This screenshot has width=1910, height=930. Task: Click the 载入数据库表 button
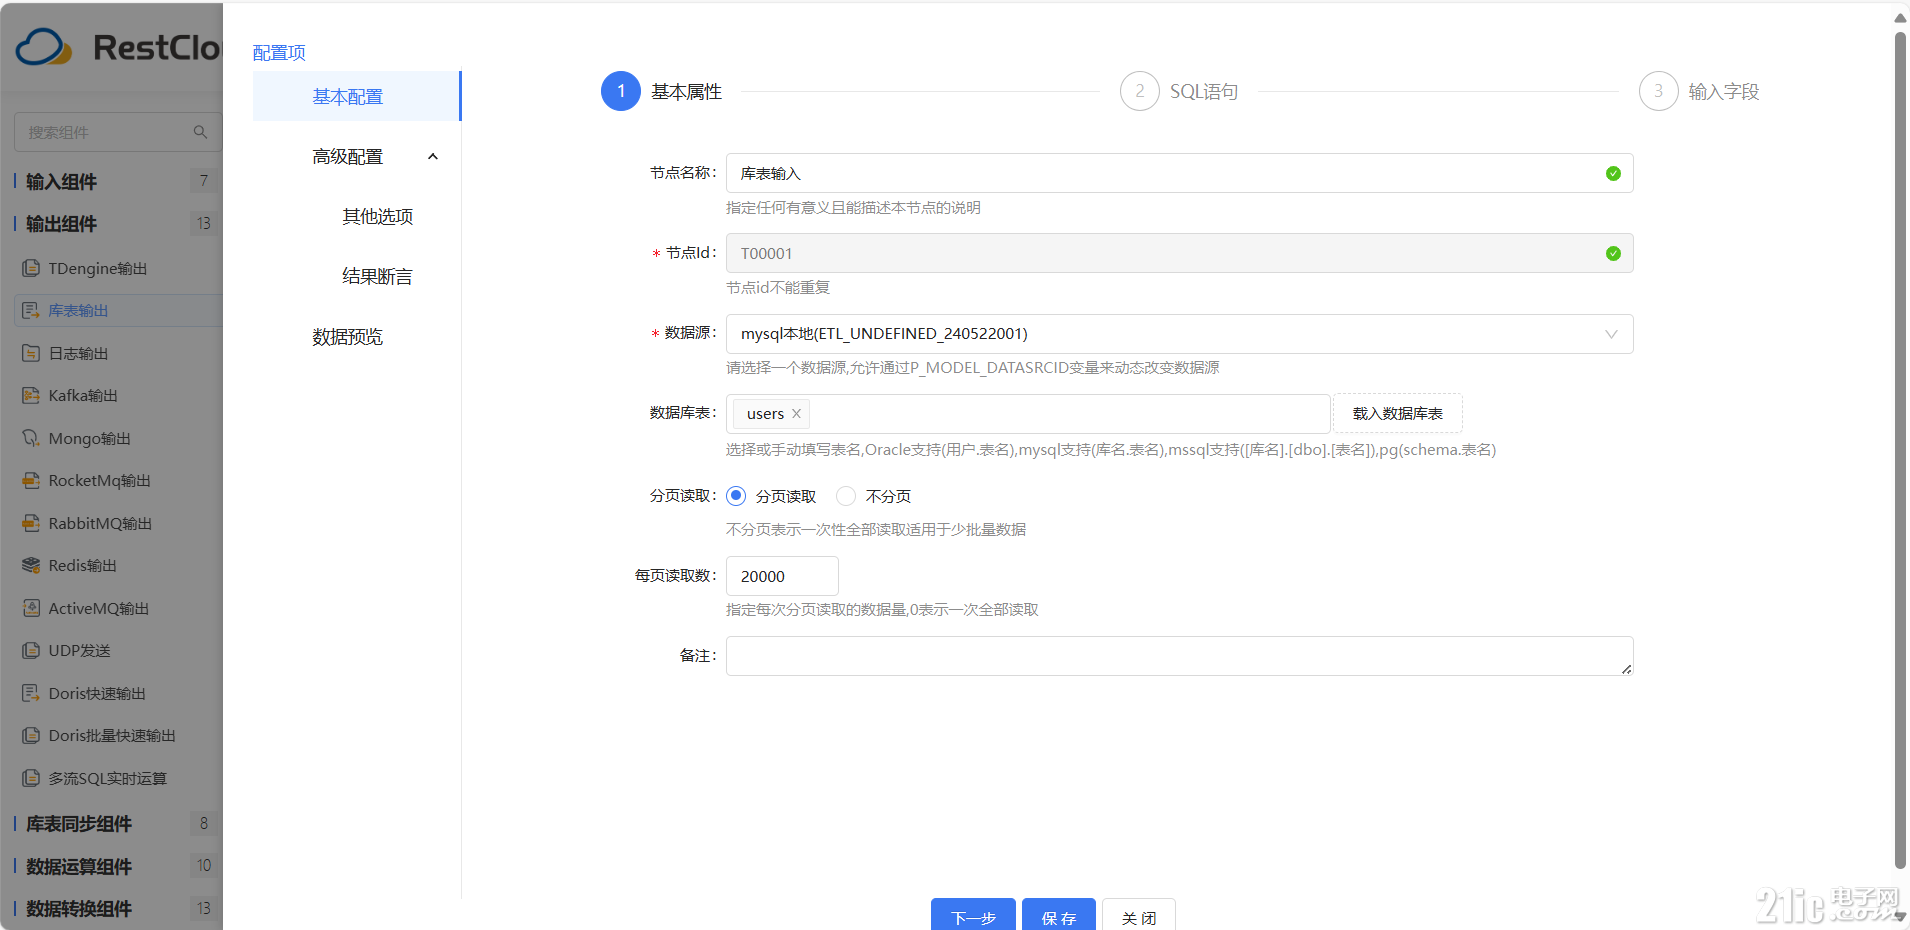tap(1398, 413)
